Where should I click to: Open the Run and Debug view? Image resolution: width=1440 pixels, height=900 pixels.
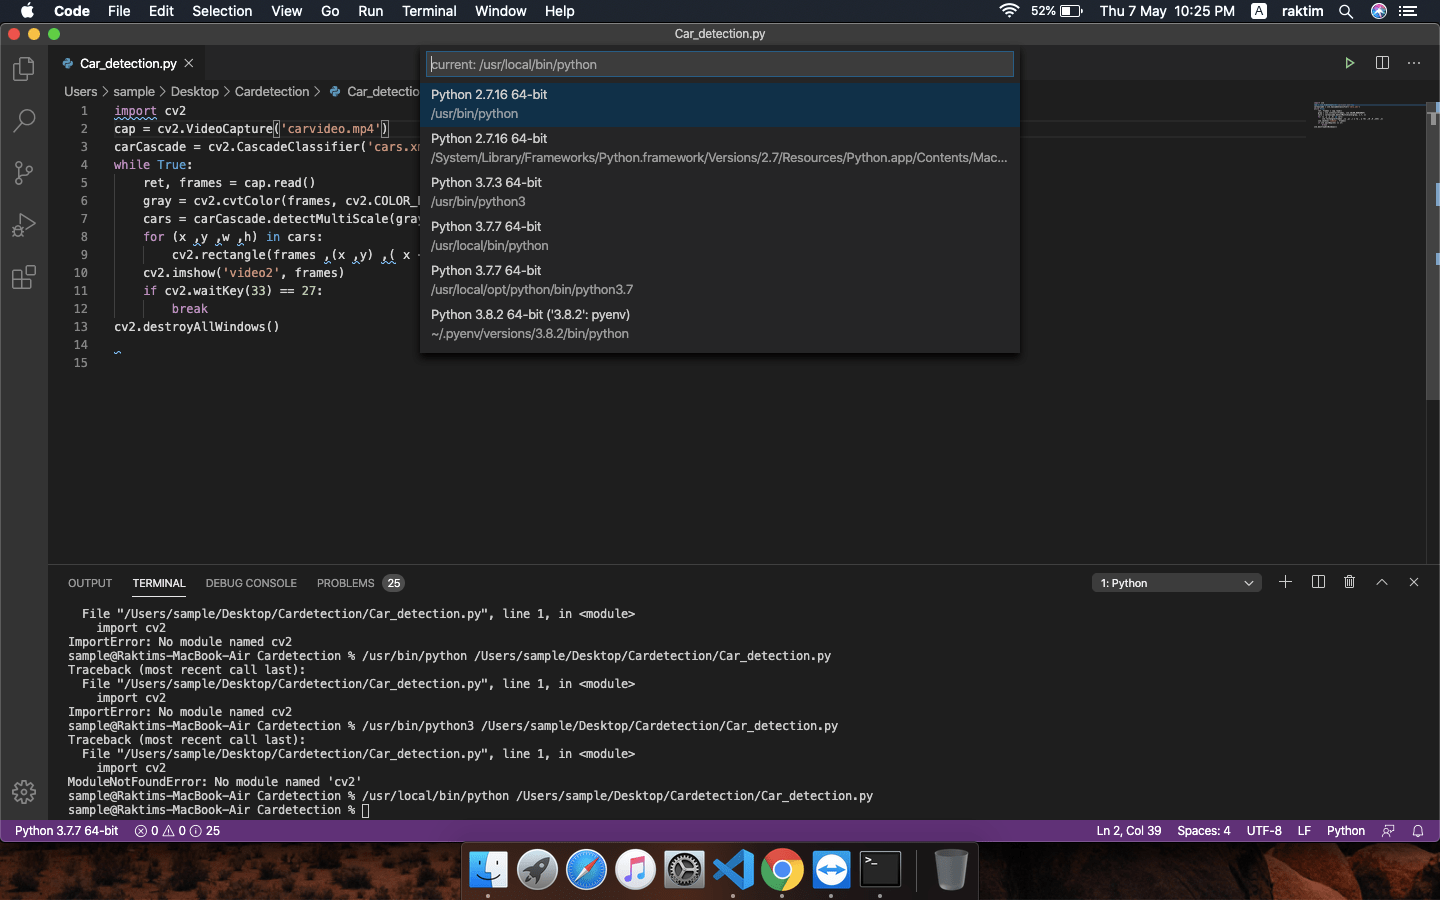click(x=24, y=225)
